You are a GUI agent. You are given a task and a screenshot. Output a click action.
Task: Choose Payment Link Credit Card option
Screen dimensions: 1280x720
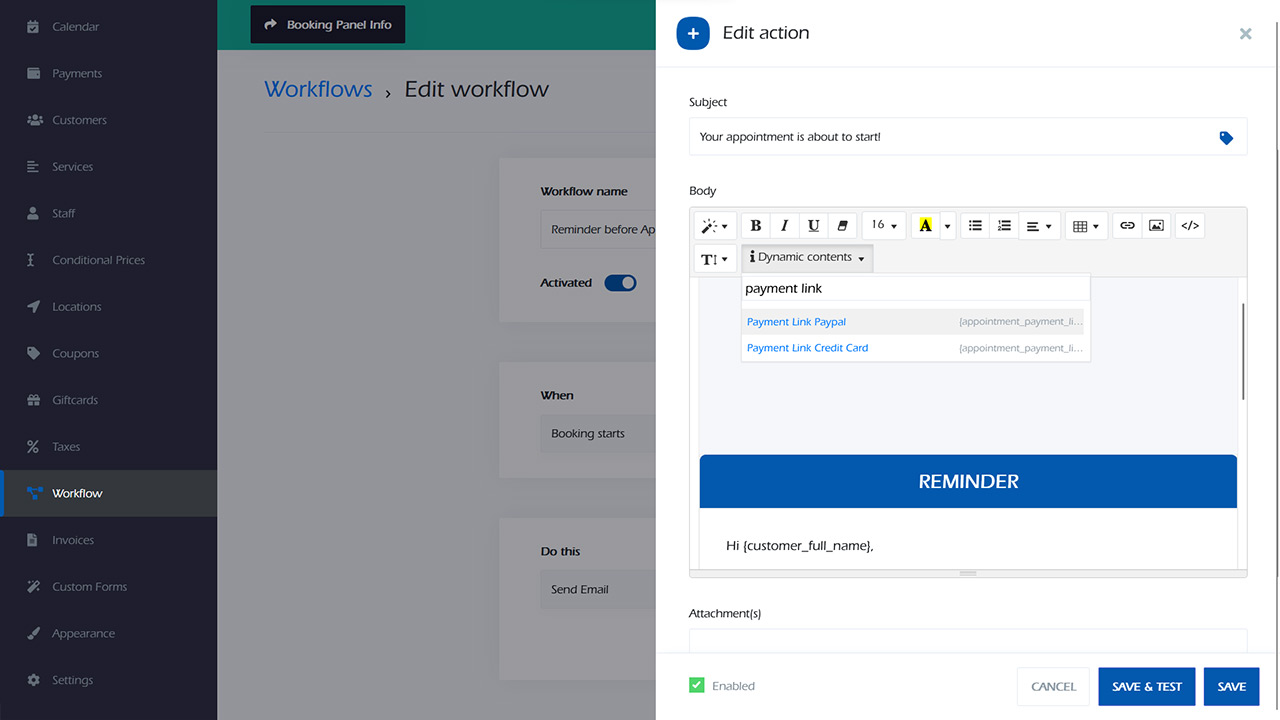click(915, 348)
